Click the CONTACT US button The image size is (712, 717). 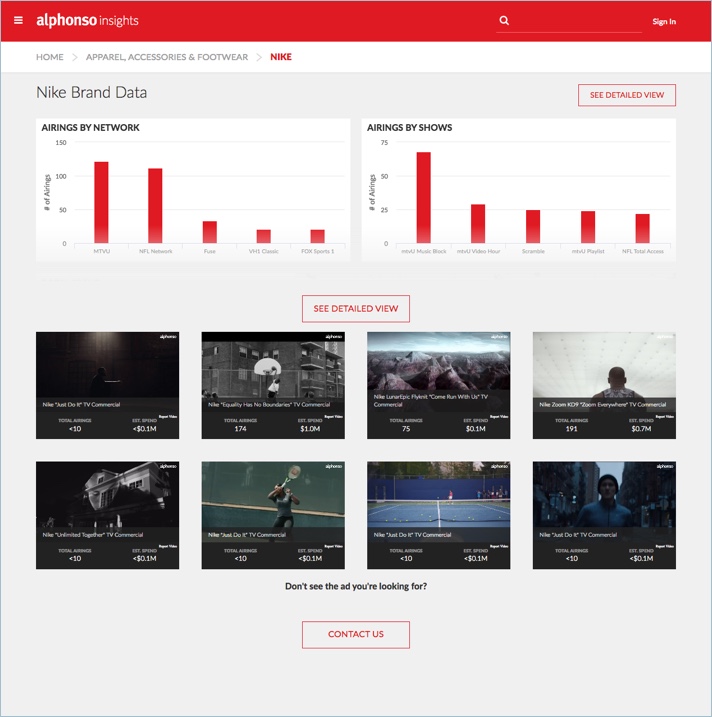pyautogui.click(x=356, y=634)
